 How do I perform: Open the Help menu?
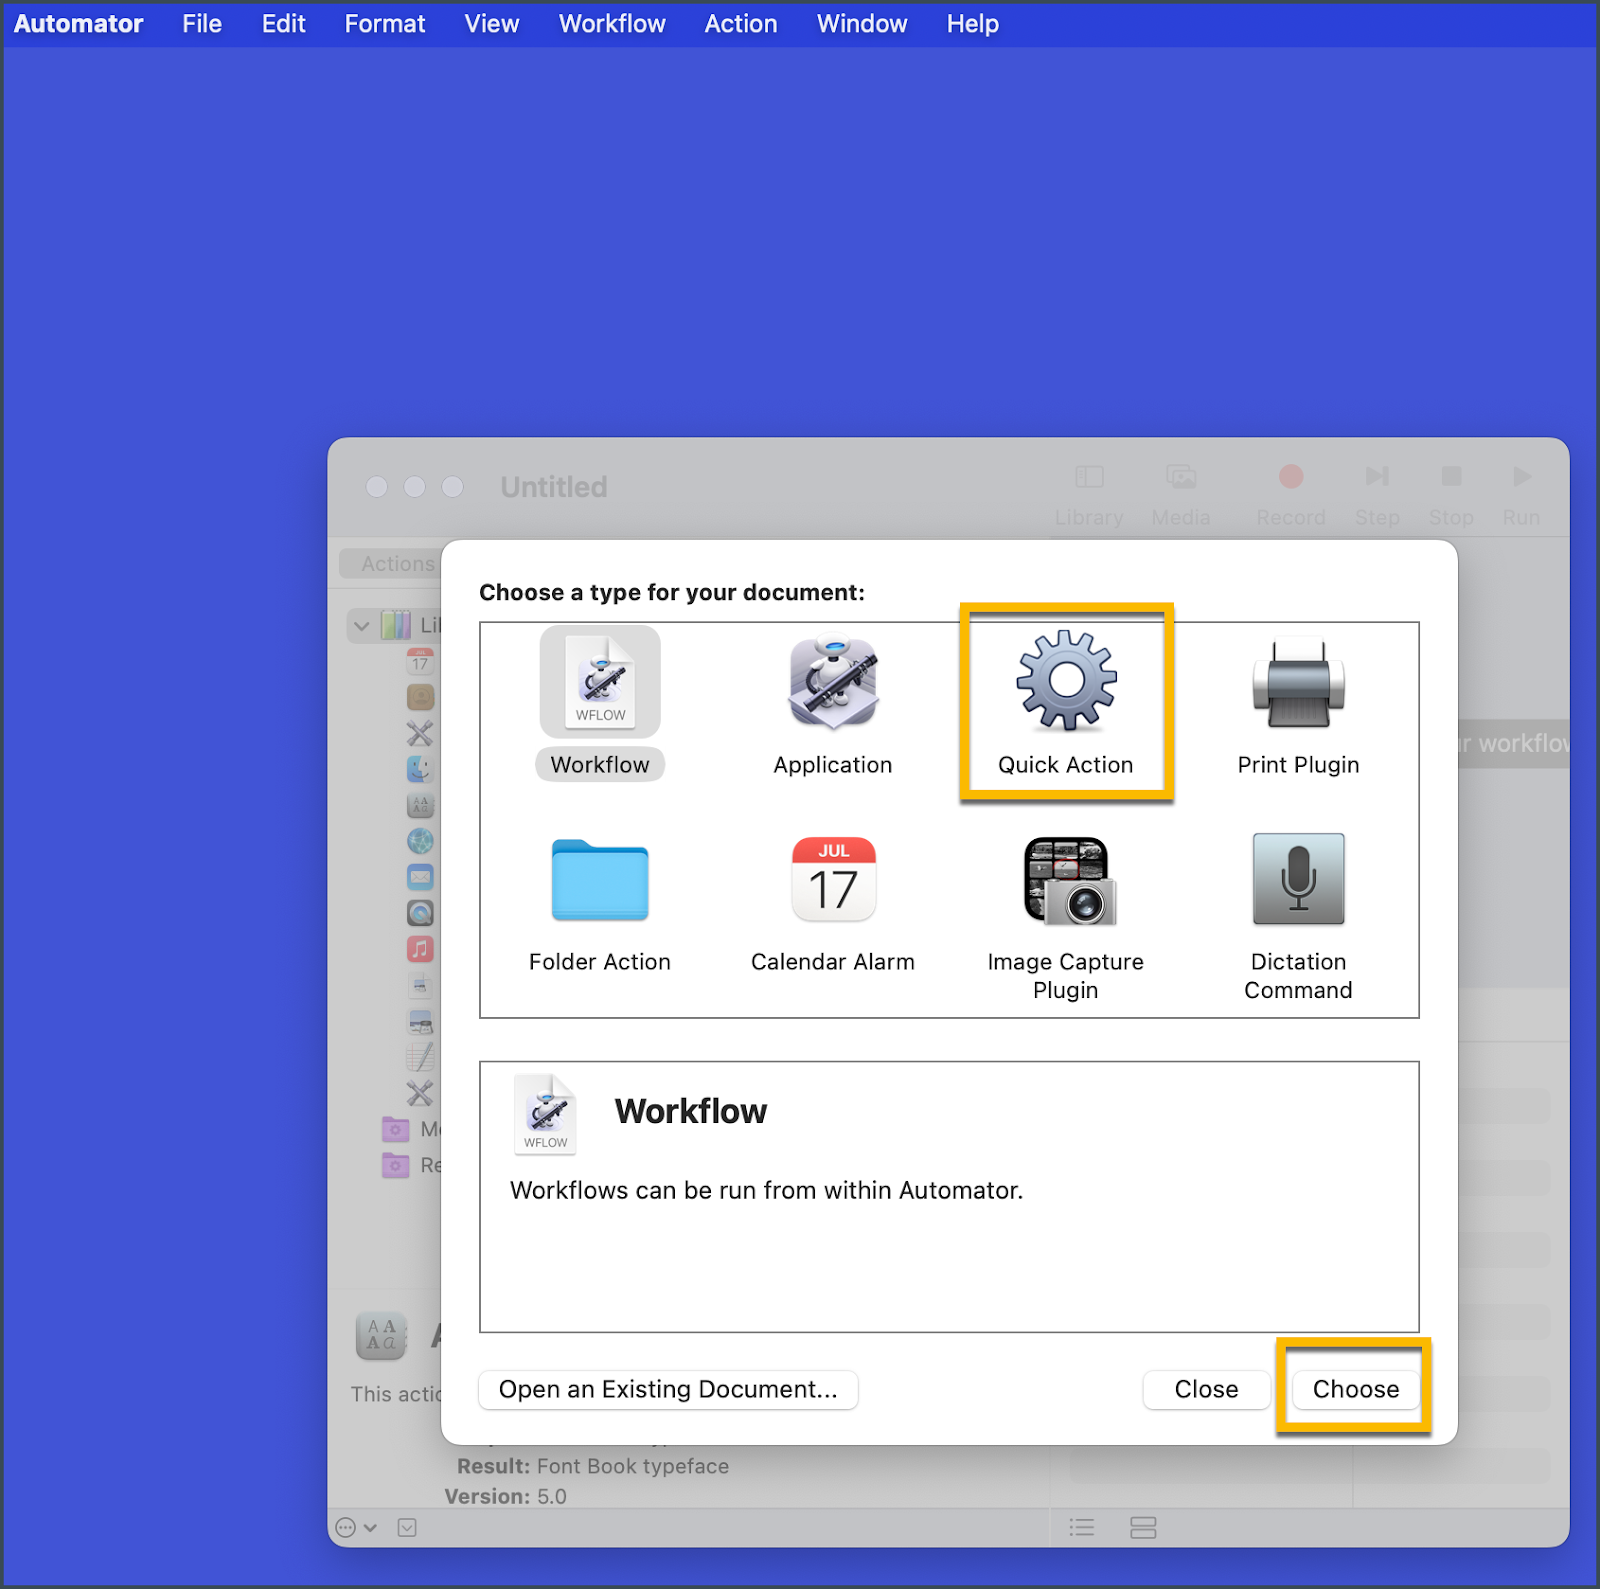tap(973, 23)
